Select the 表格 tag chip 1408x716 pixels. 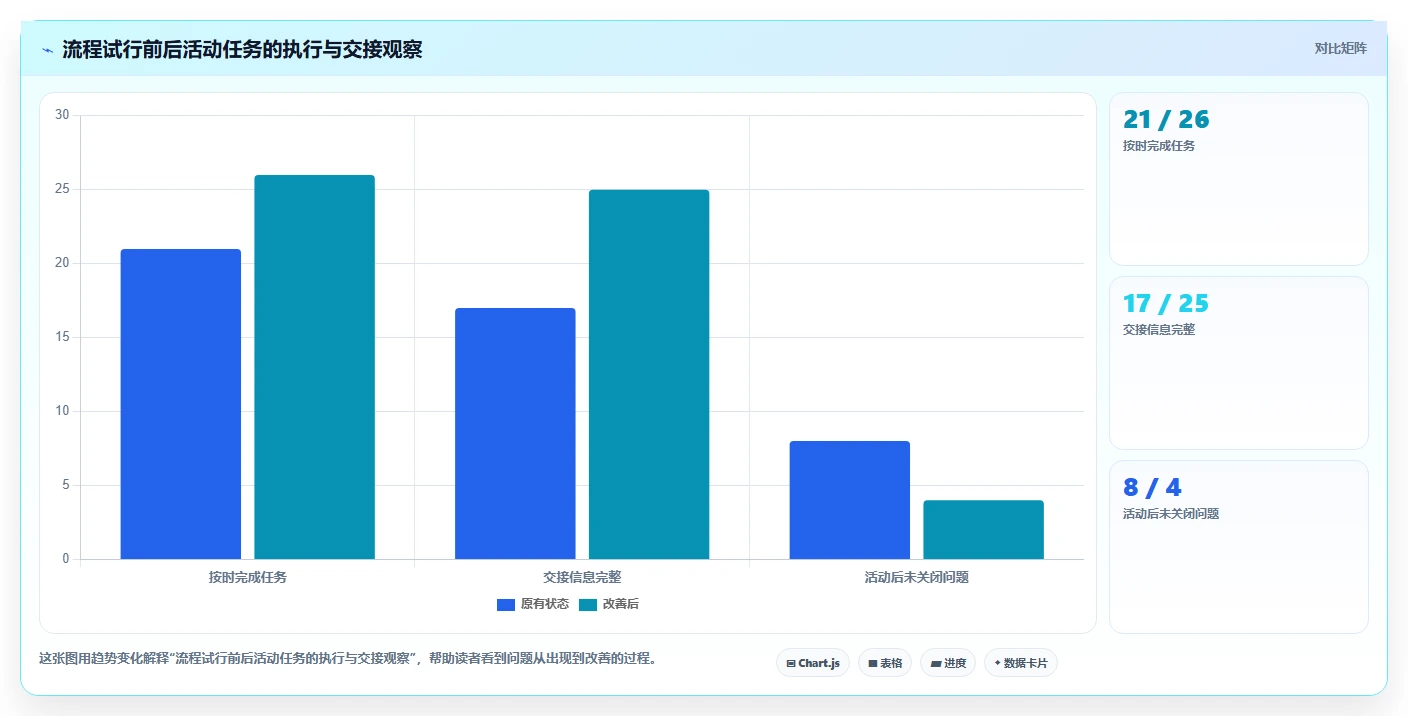(x=885, y=663)
